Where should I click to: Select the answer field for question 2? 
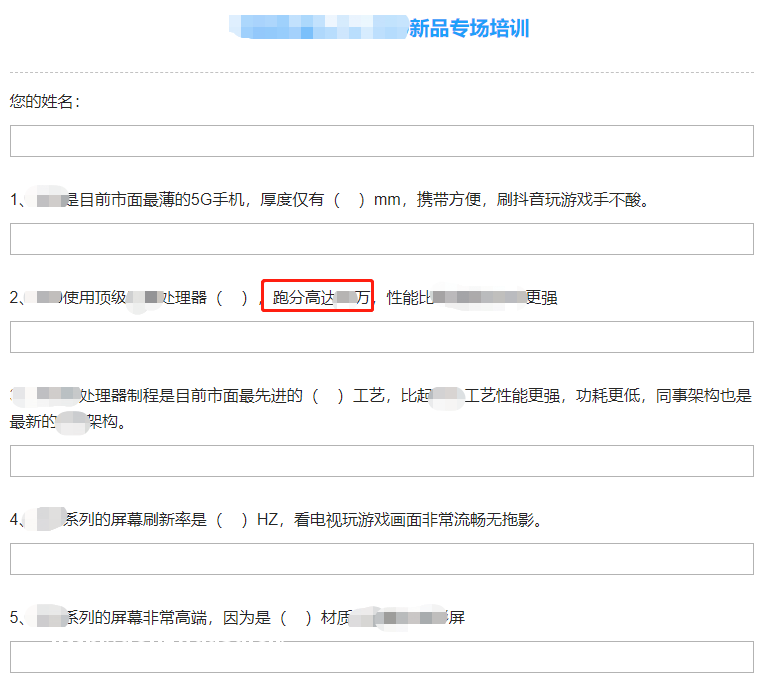381,337
